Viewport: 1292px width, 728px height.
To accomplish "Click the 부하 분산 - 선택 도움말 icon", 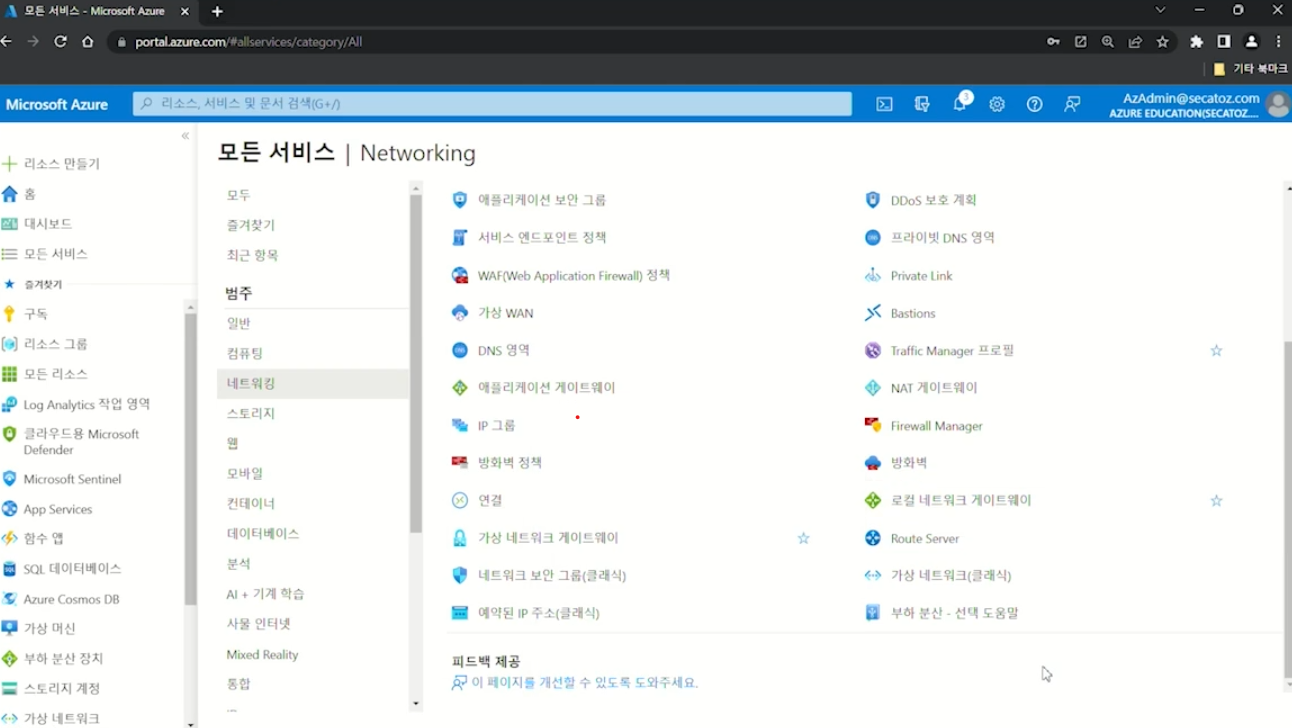I will pos(873,613).
